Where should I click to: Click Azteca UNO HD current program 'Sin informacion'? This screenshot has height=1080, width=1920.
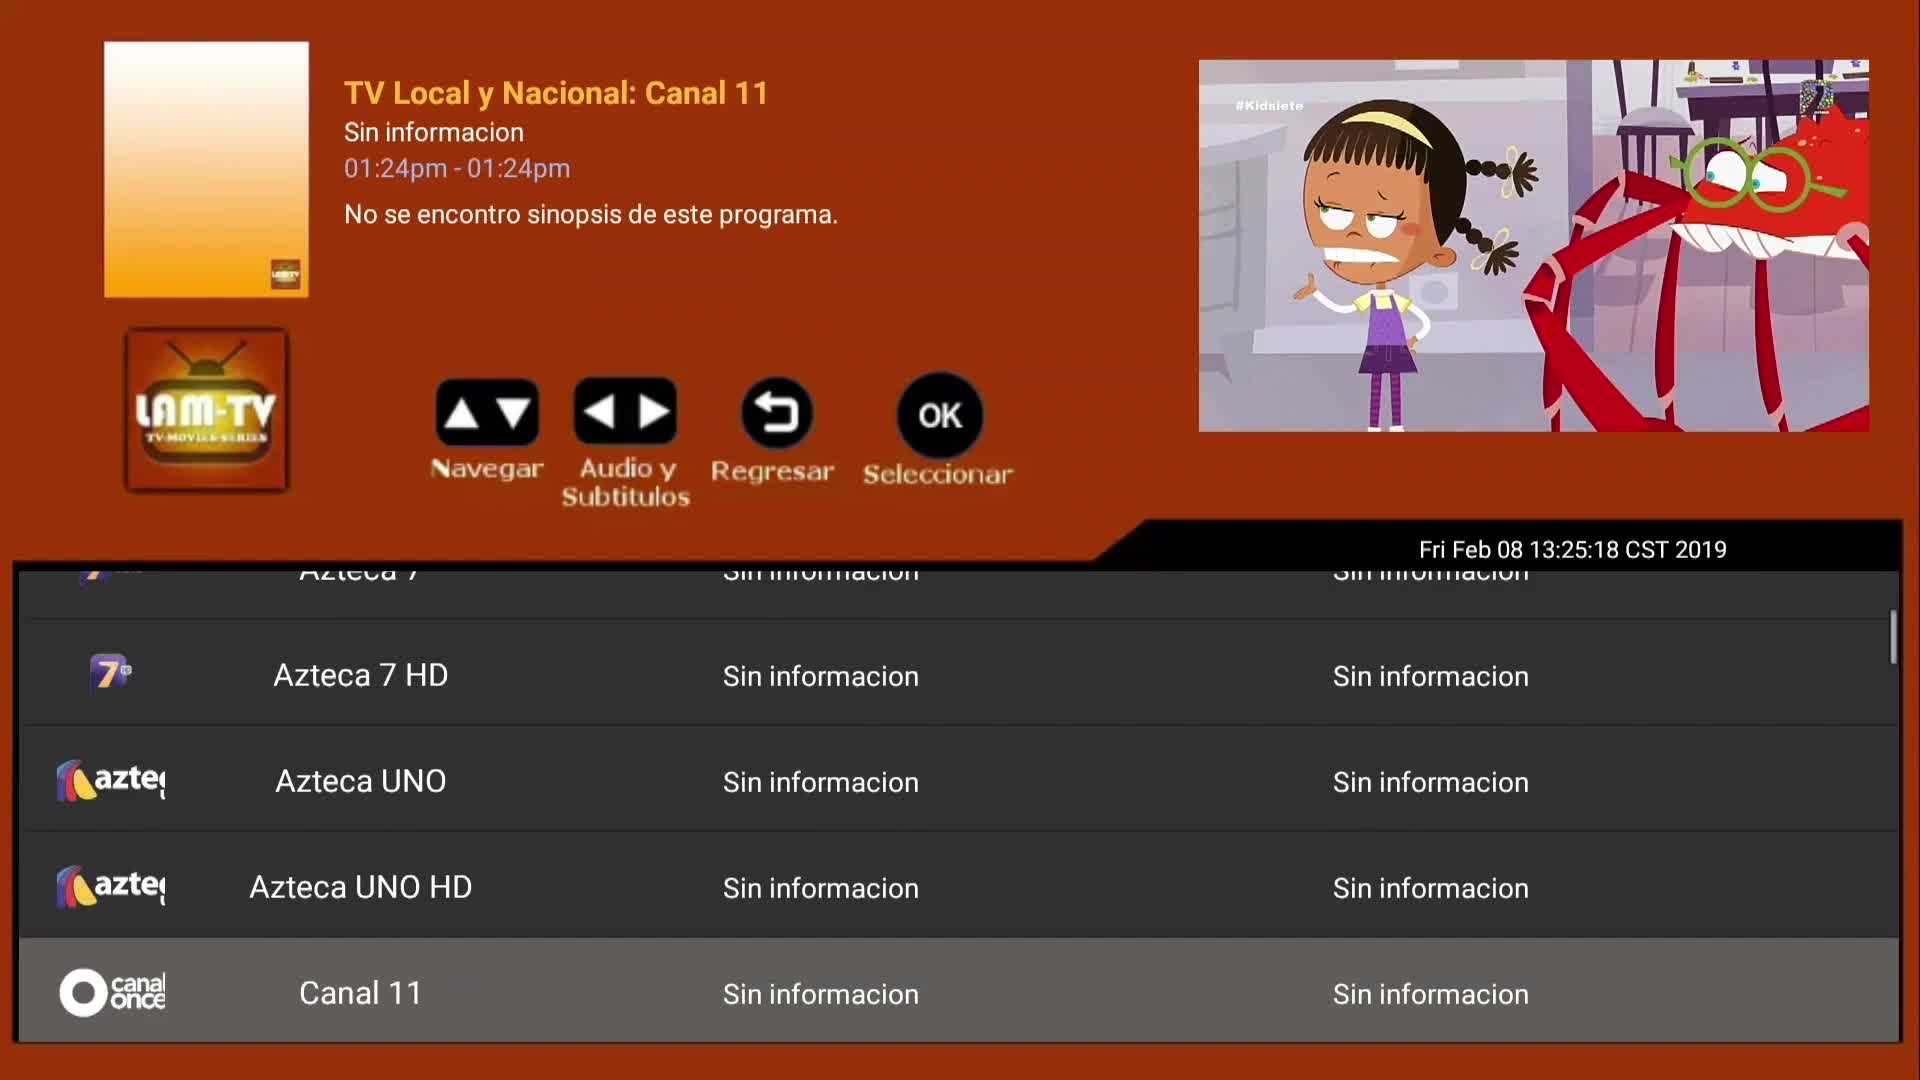821,889
